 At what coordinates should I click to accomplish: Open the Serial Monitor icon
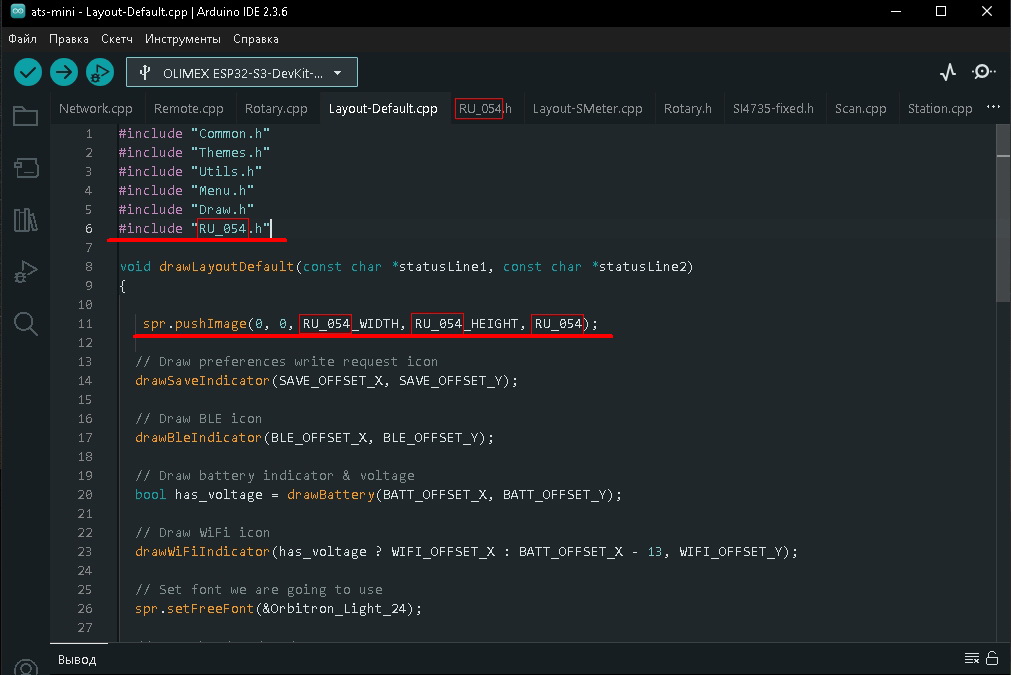tap(983, 72)
